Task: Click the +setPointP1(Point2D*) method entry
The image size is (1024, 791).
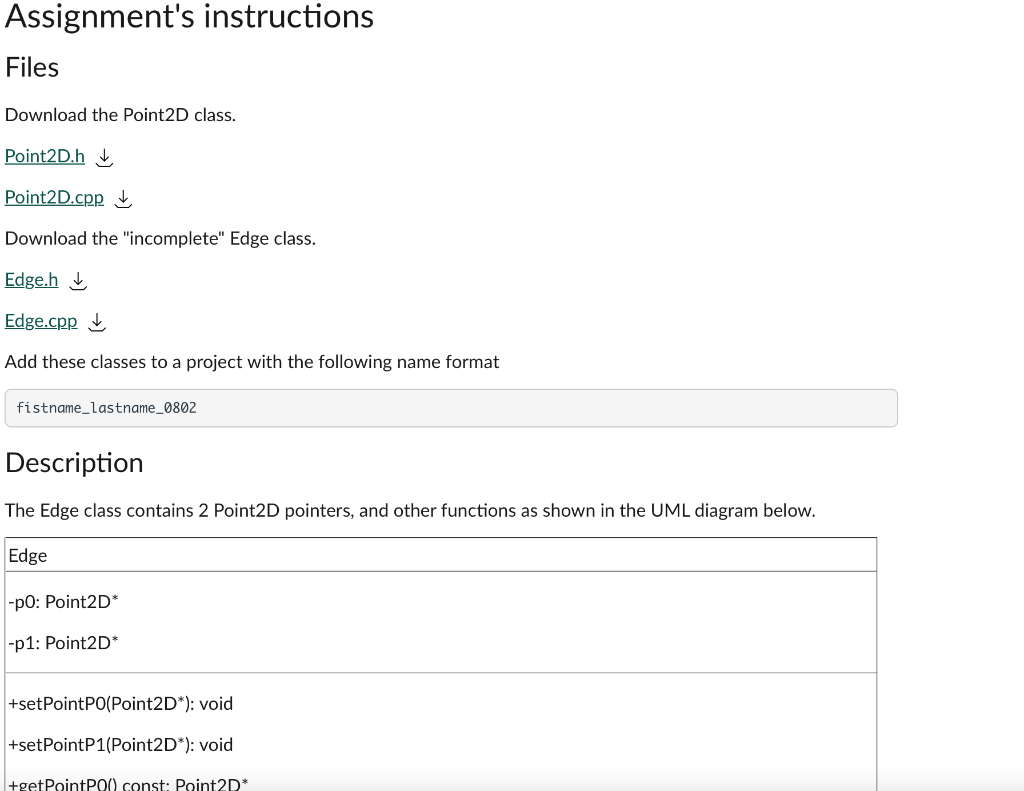Action: pos(119,745)
